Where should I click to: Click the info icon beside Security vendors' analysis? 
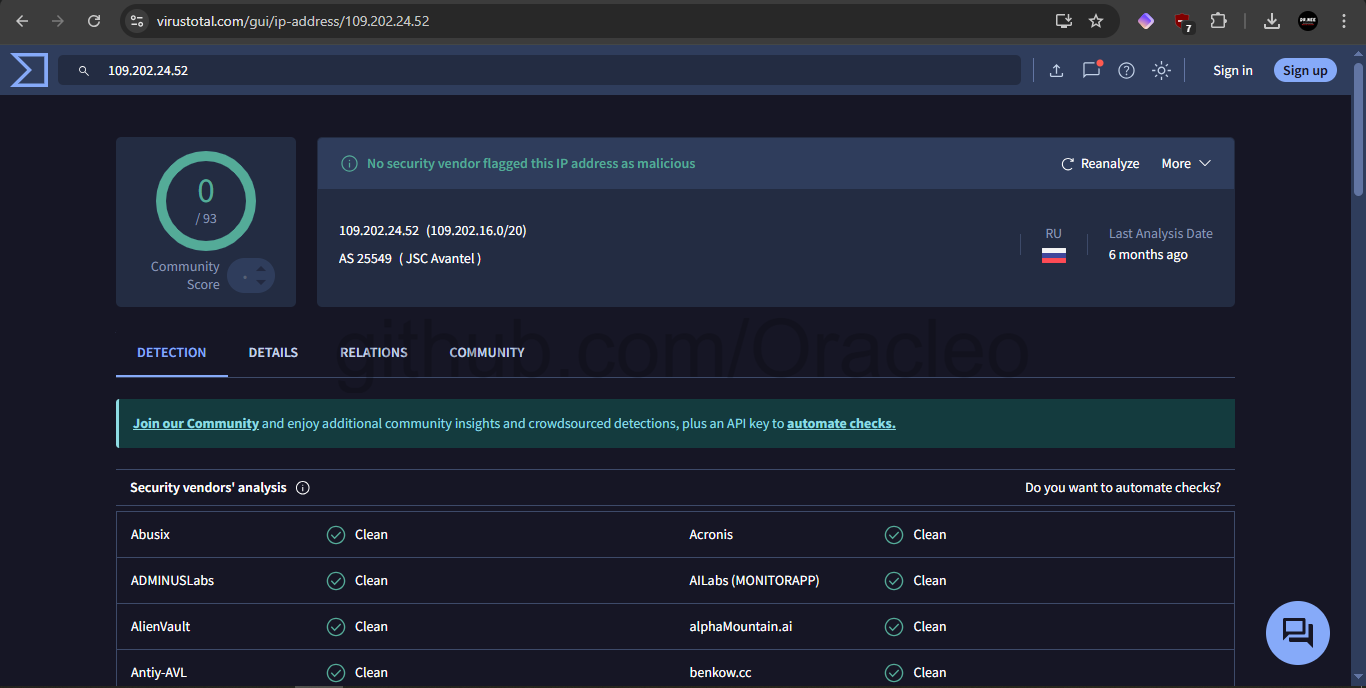pos(303,488)
